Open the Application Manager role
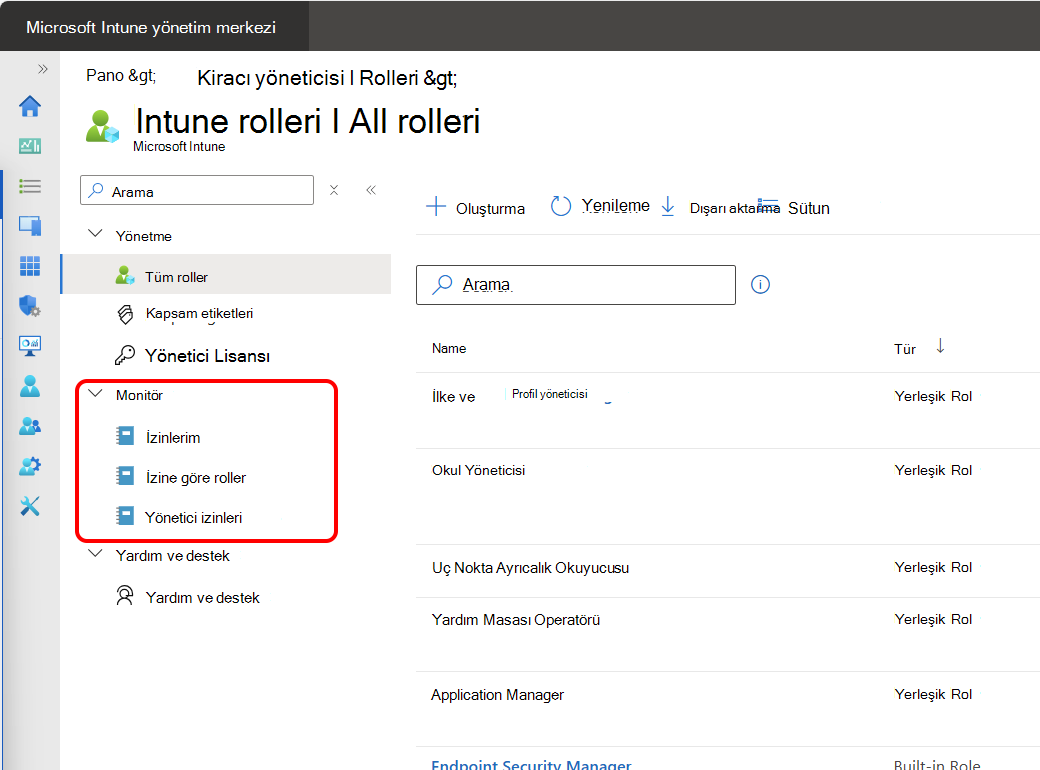1040x770 pixels. [x=497, y=694]
